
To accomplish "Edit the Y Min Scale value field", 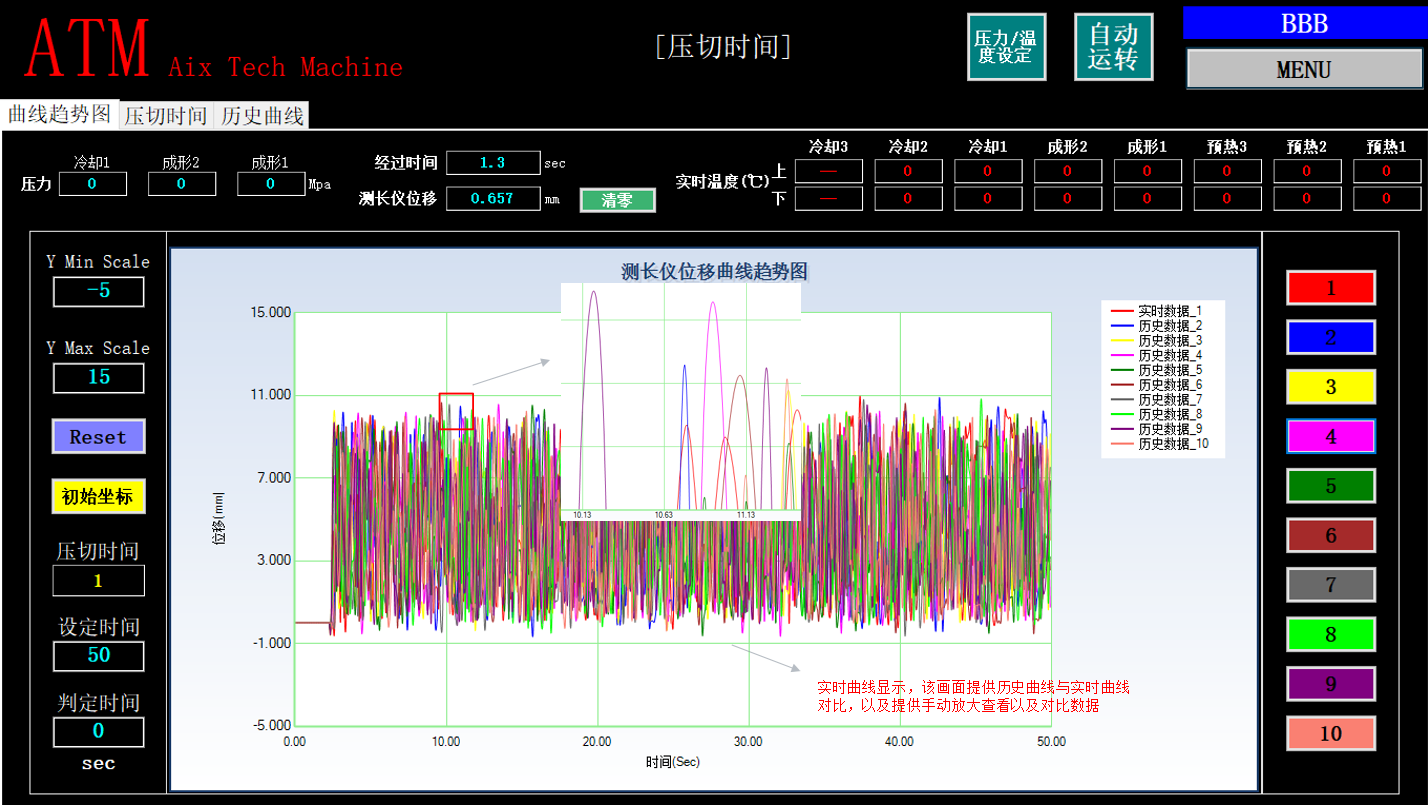I will pyautogui.click(x=98, y=292).
